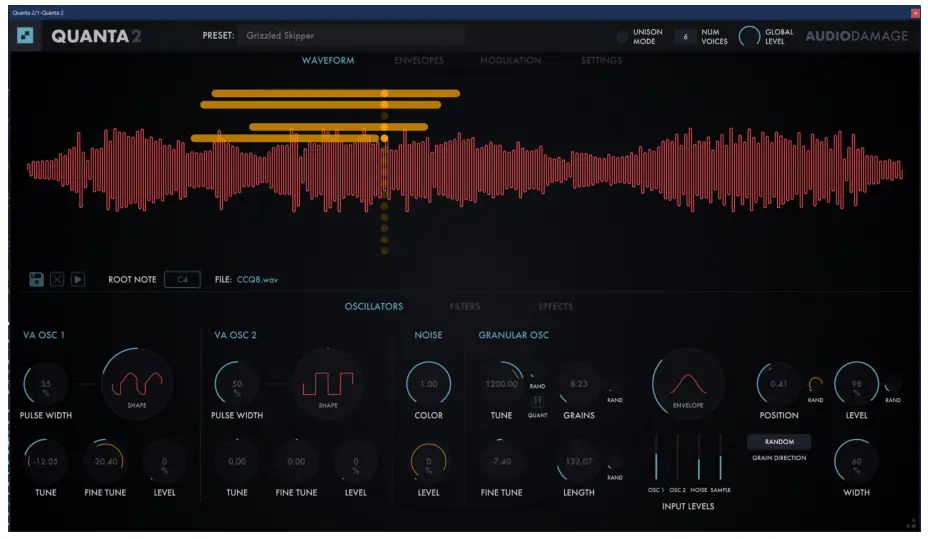
Task: Open the Root Note C4 selector
Action: click(182, 279)
